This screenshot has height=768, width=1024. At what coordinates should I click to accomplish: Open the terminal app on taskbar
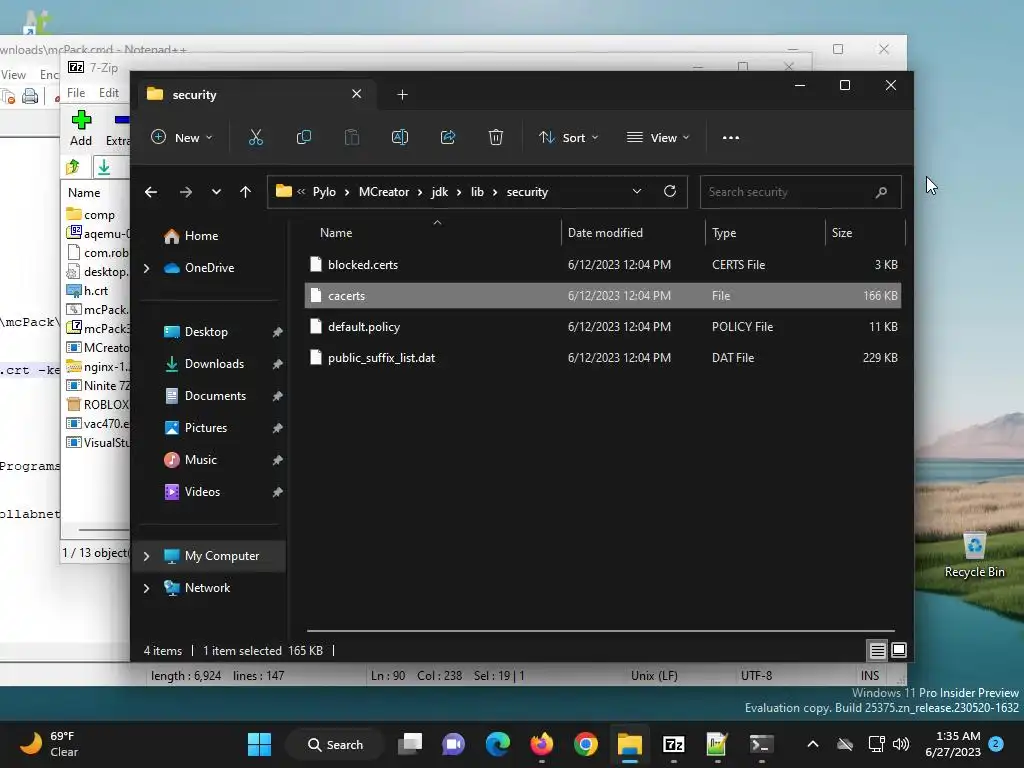(x=761, y=744)
